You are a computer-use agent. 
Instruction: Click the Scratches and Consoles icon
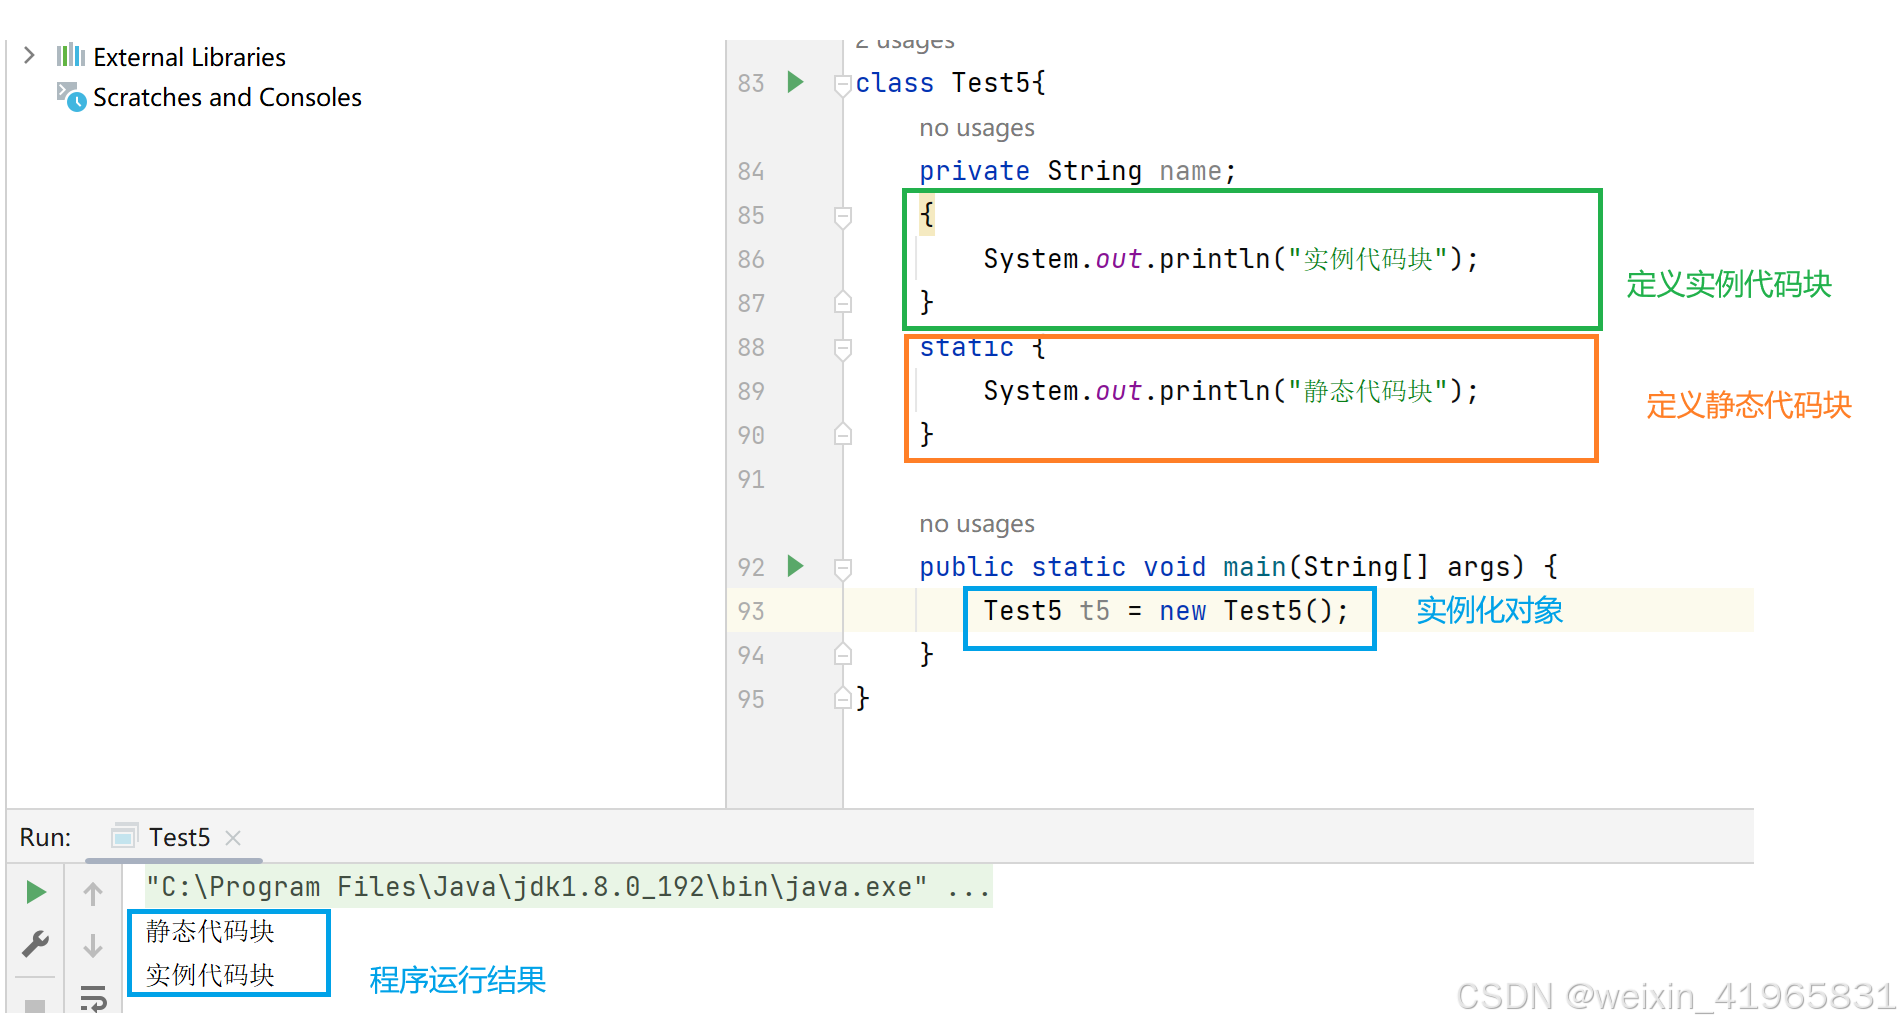pos(71,96)
